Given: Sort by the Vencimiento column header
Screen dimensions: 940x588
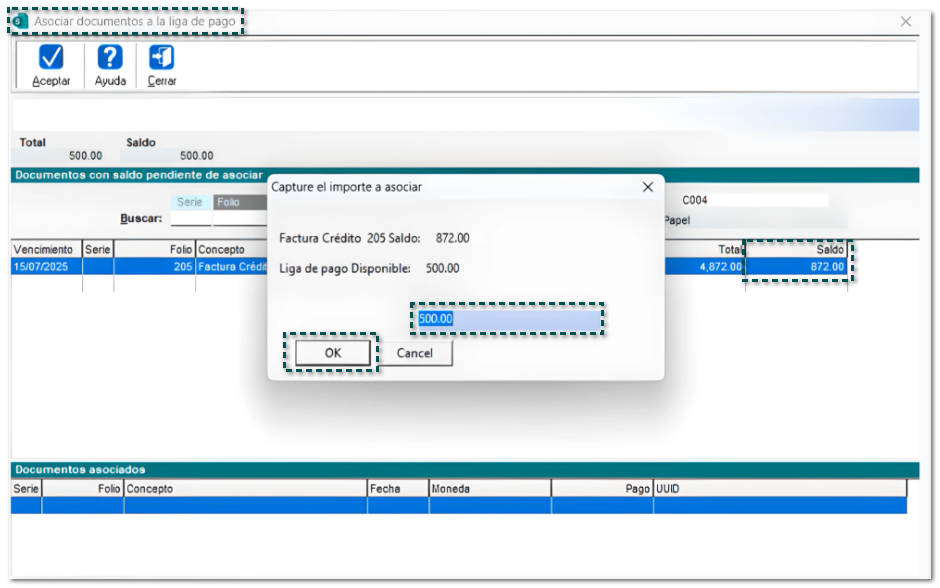Looking at the screenshot, I should click(46, 249).
